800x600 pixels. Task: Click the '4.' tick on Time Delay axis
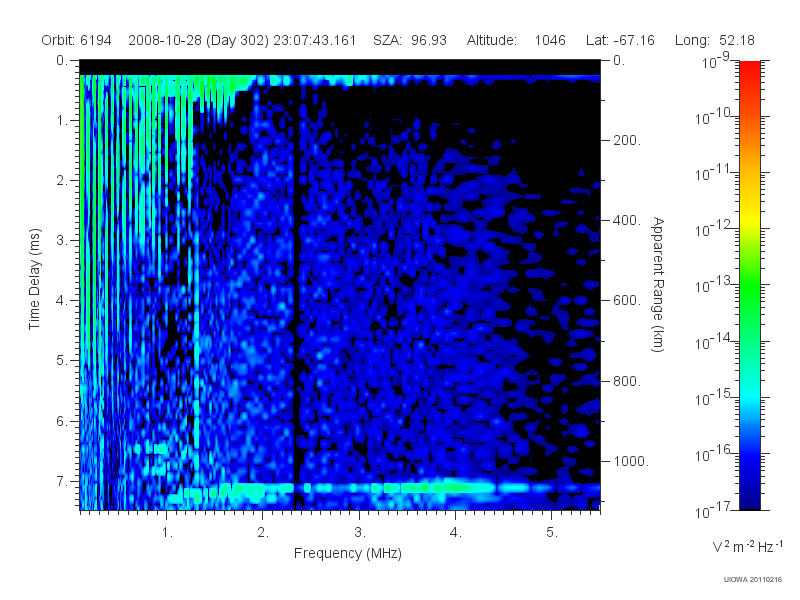coord(62,301)
